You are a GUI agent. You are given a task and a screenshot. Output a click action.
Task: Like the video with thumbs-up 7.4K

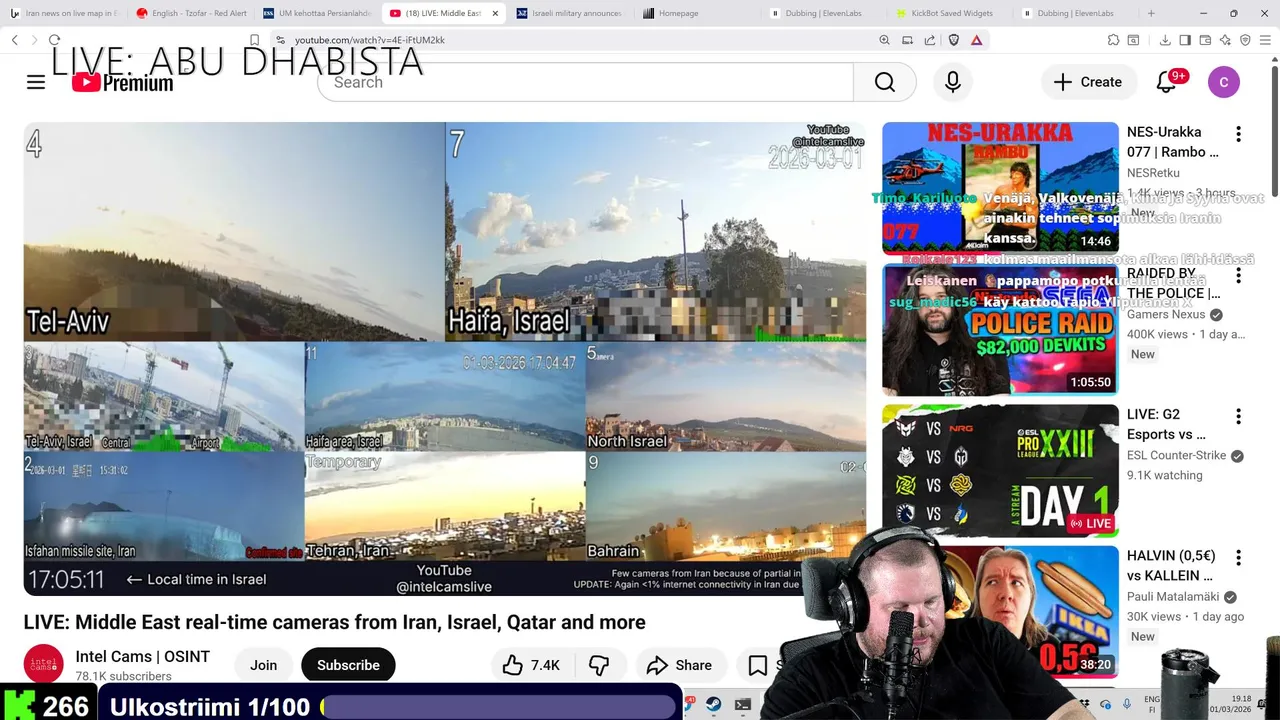pyautogui.click(x=532, y=665)
